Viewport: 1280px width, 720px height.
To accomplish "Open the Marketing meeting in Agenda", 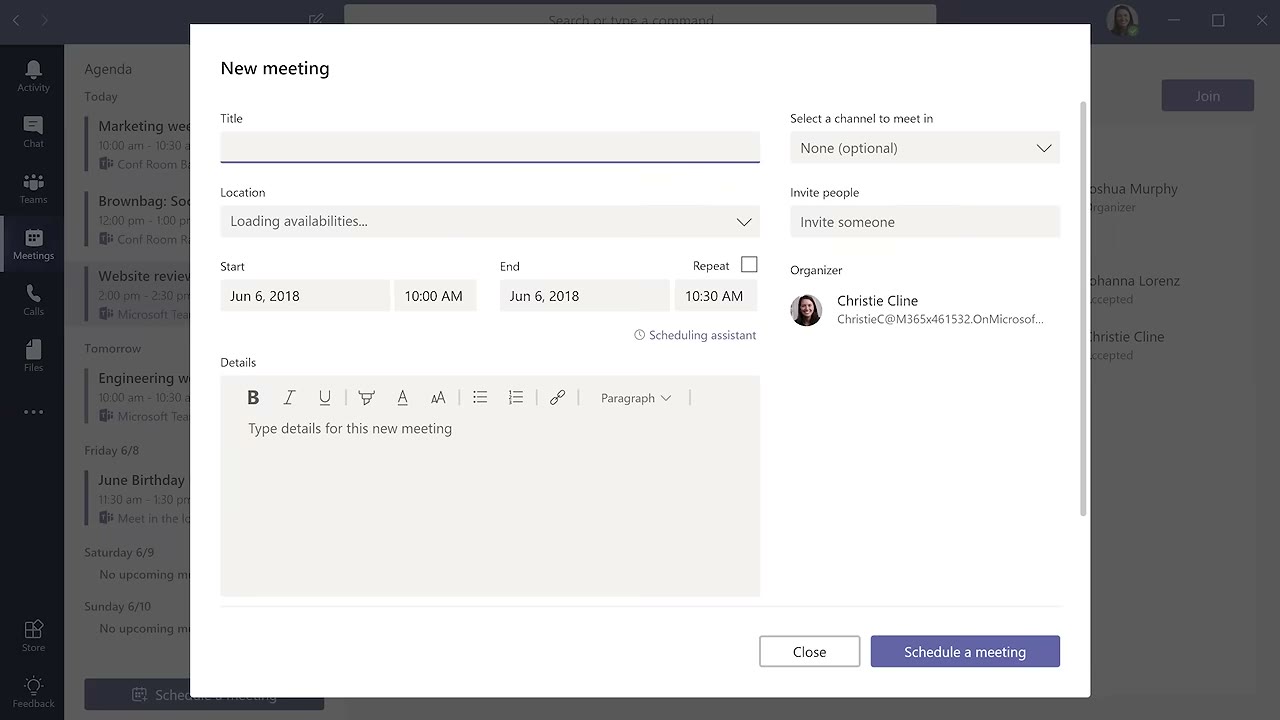I will pos(139,144).
